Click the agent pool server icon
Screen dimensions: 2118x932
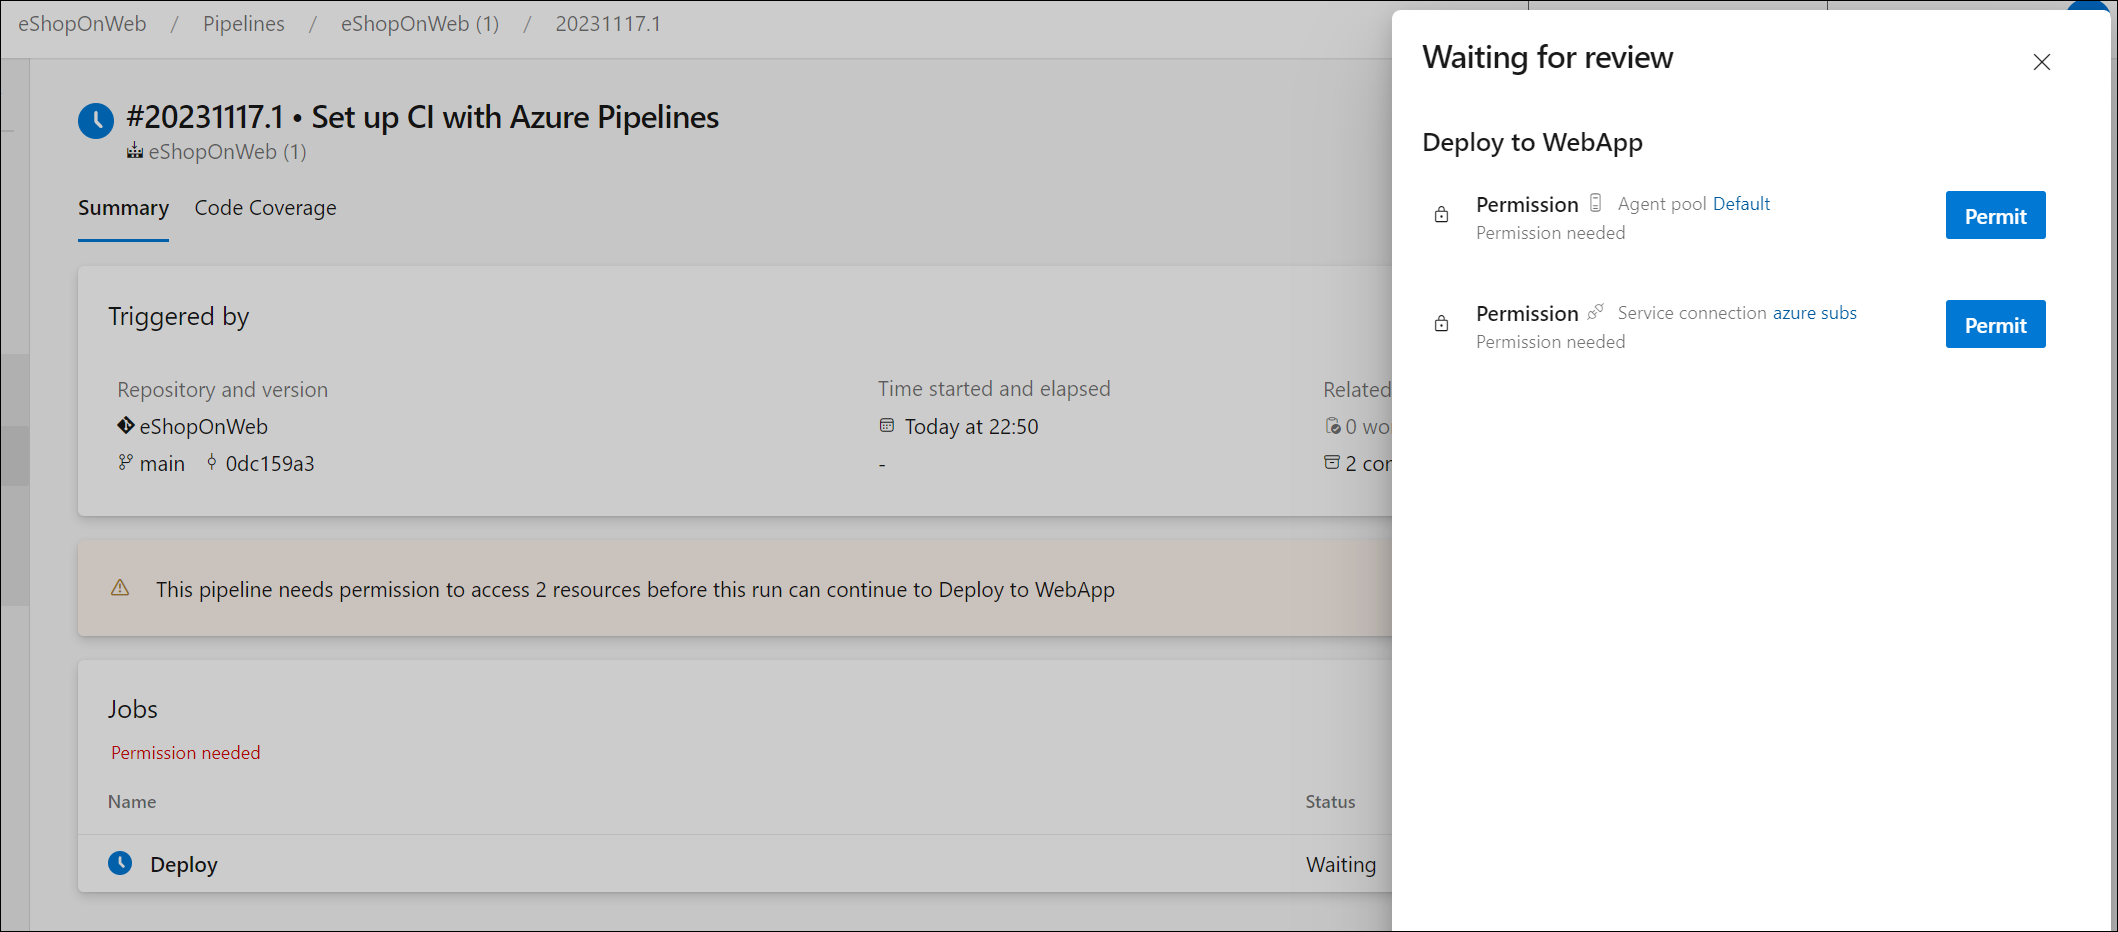pos(1596,203)
